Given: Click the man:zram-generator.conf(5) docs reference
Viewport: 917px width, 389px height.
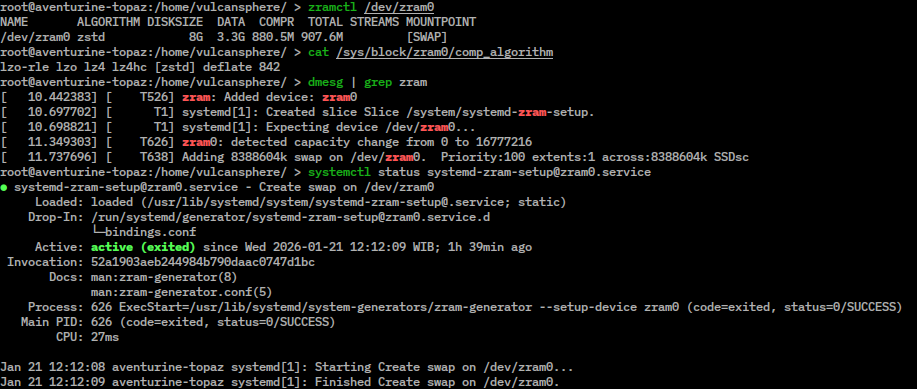Looking at the screenshot, I should [181, 292].
